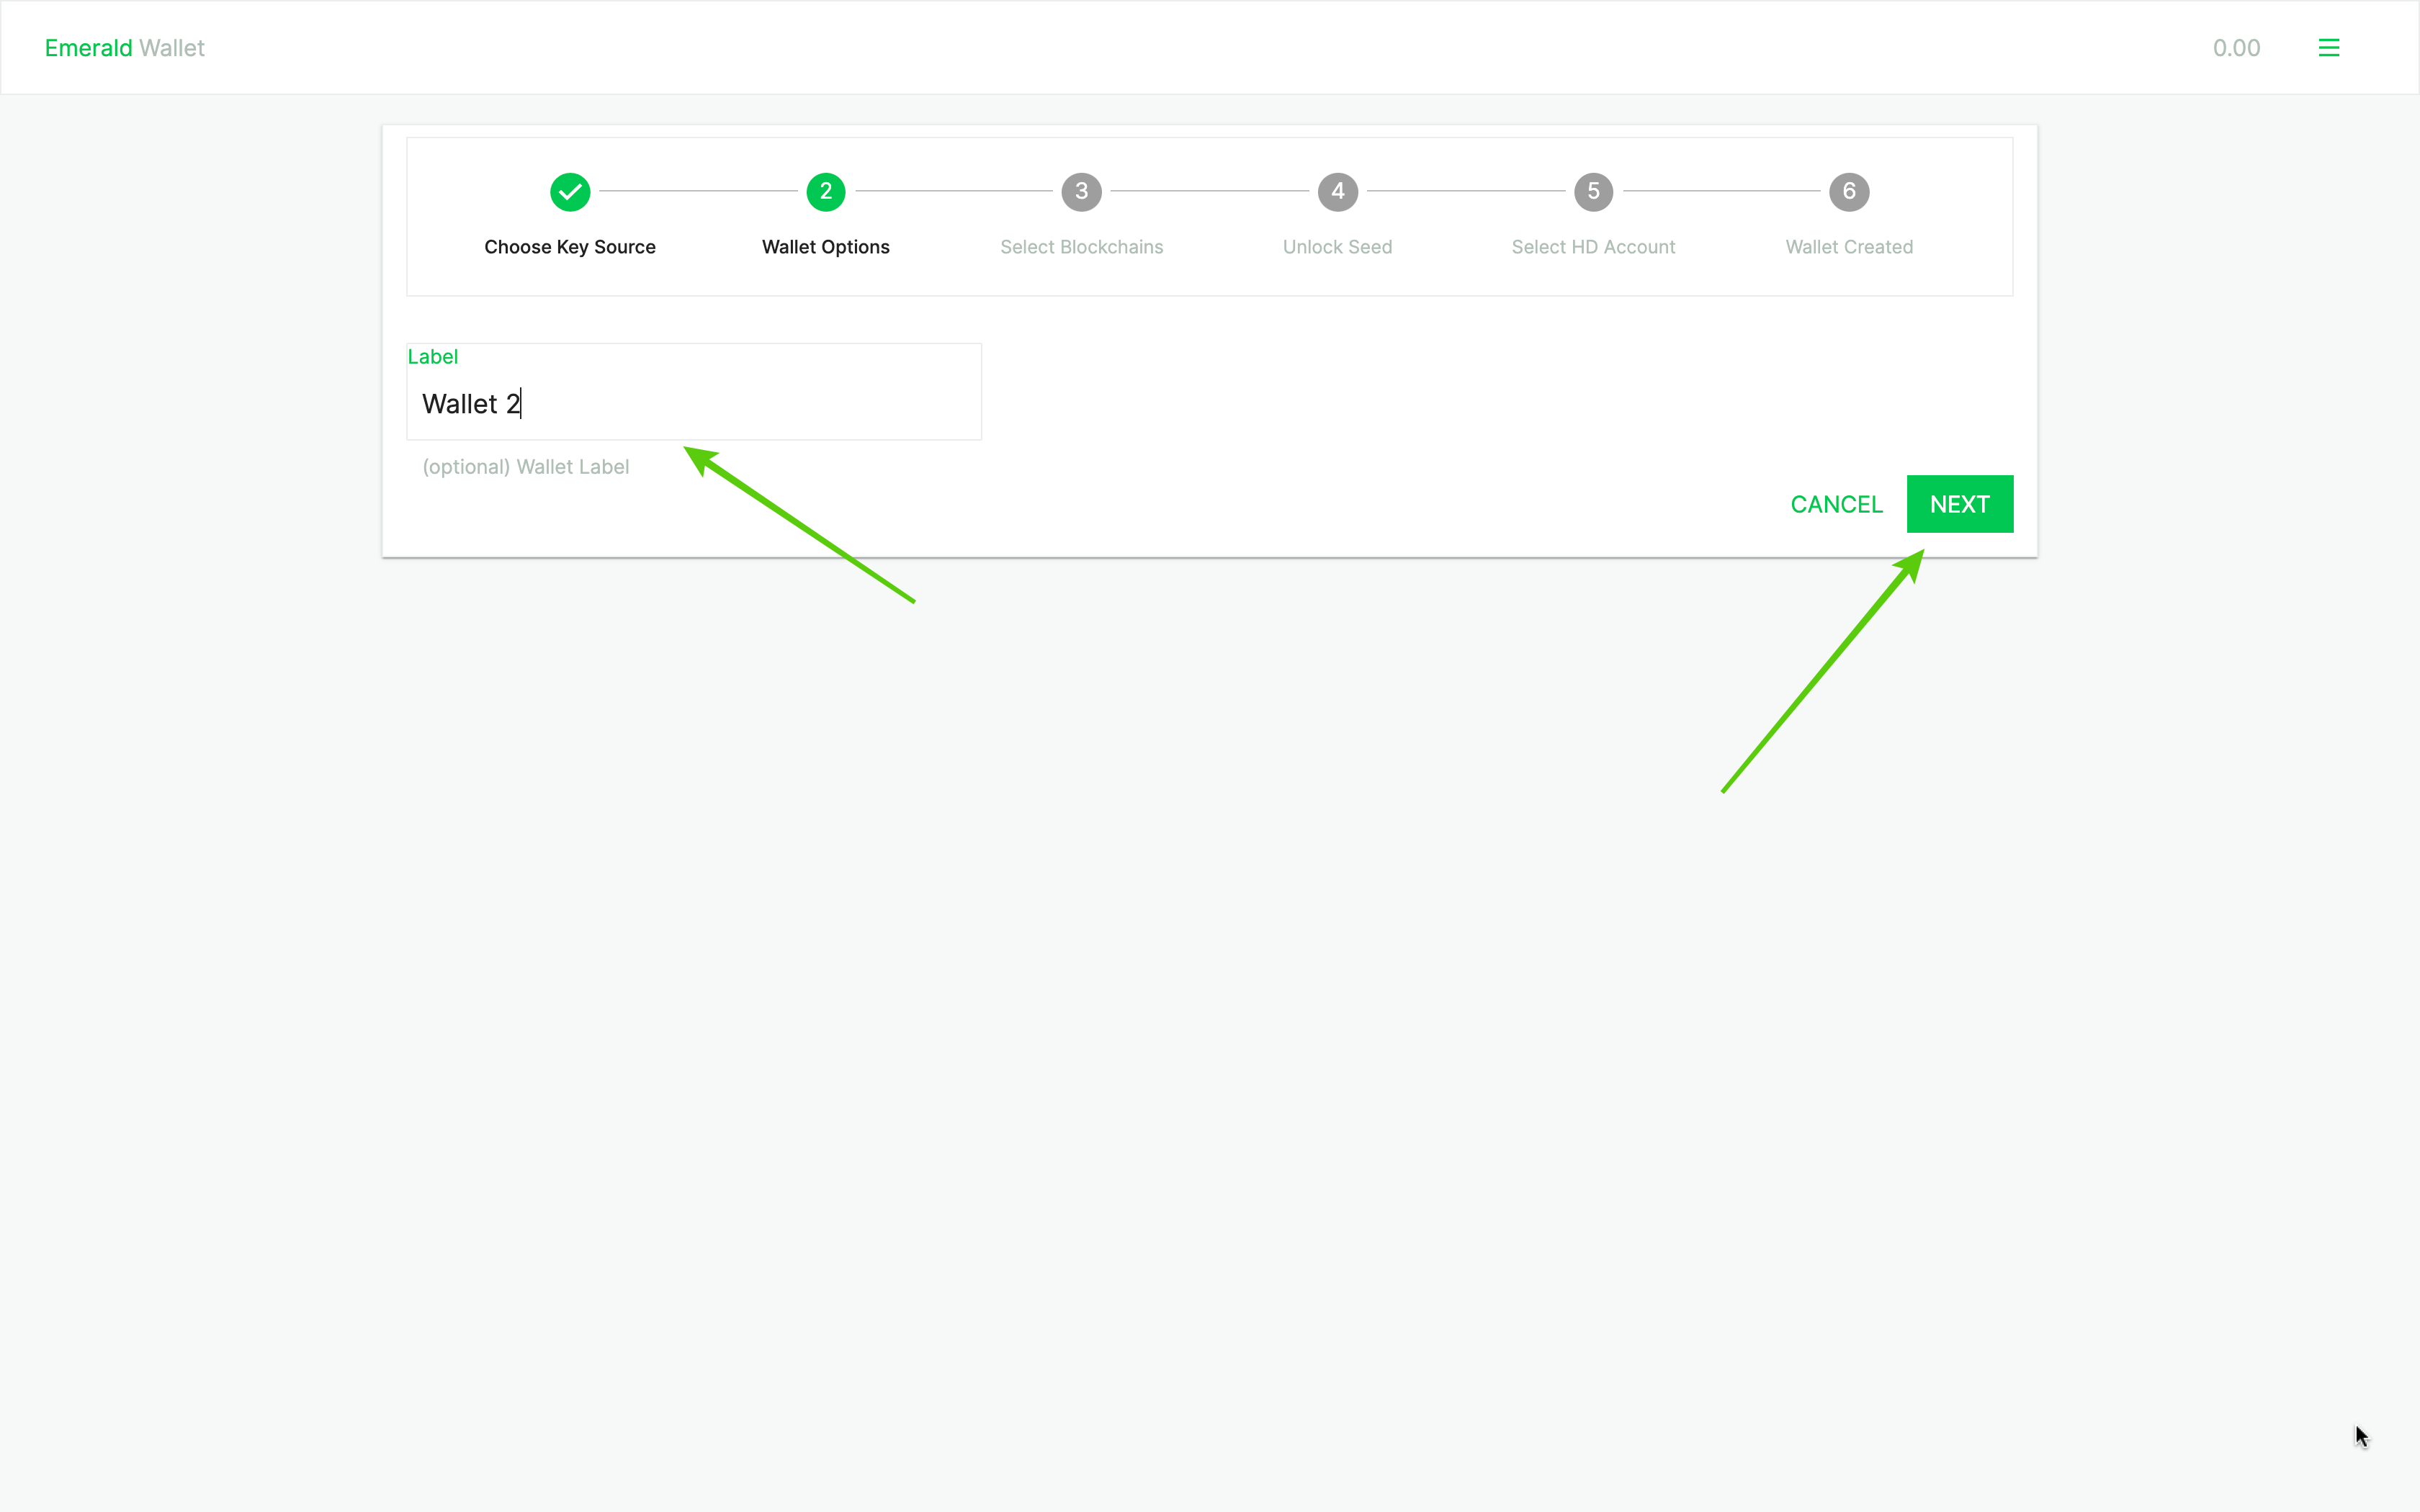Click the step 3 Select Blockchains icon
This screenshot has height=1512, width=2420.
click(1080, 192)
